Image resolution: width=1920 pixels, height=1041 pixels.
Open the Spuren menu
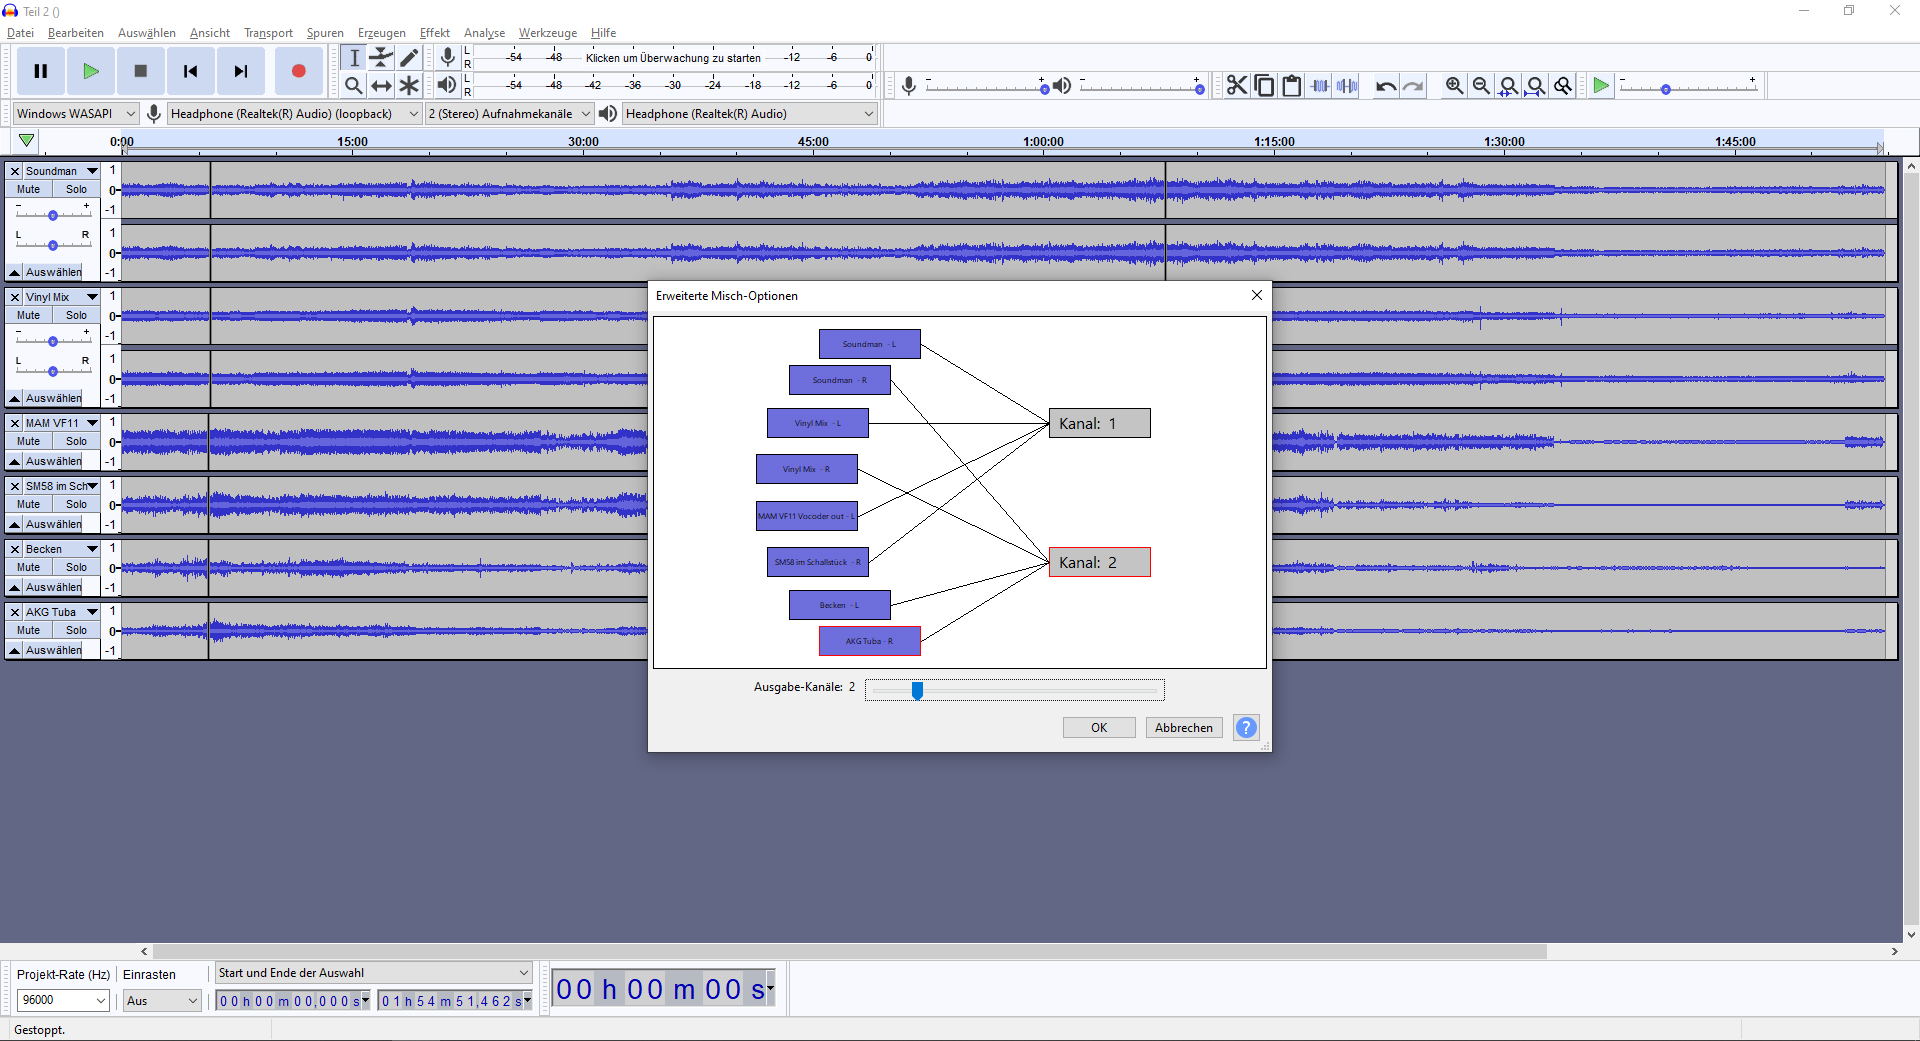(x=325, y=33)
